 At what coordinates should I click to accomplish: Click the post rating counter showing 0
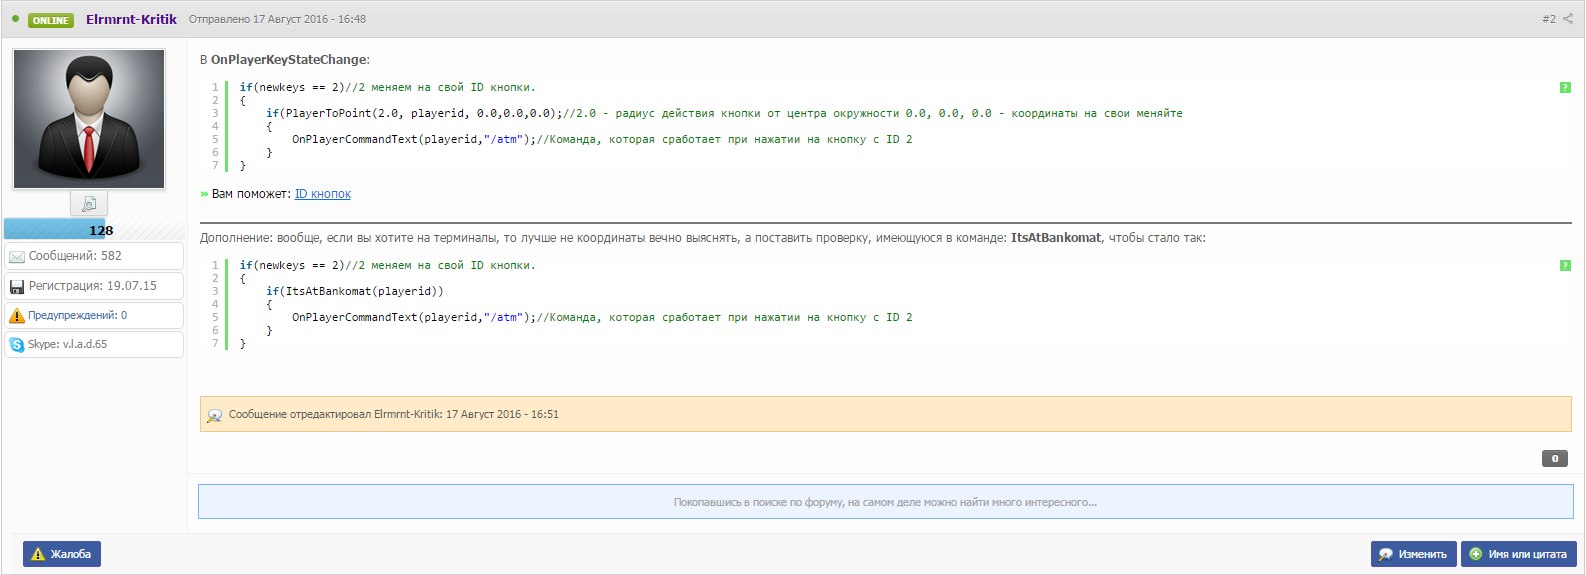point(1555,458)
